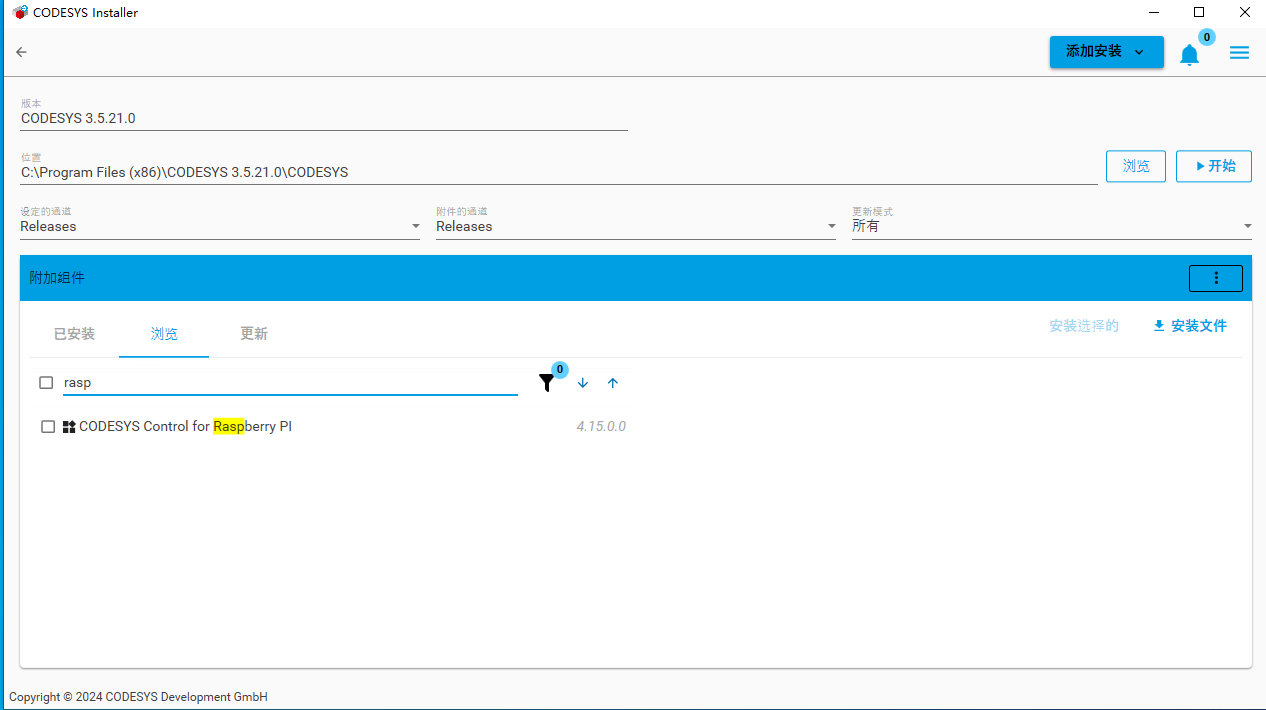Screen dimensions: 1266x710
Task: Click the Copyright © 2024 CODESYS footer text
Action: tap(138, 697)
